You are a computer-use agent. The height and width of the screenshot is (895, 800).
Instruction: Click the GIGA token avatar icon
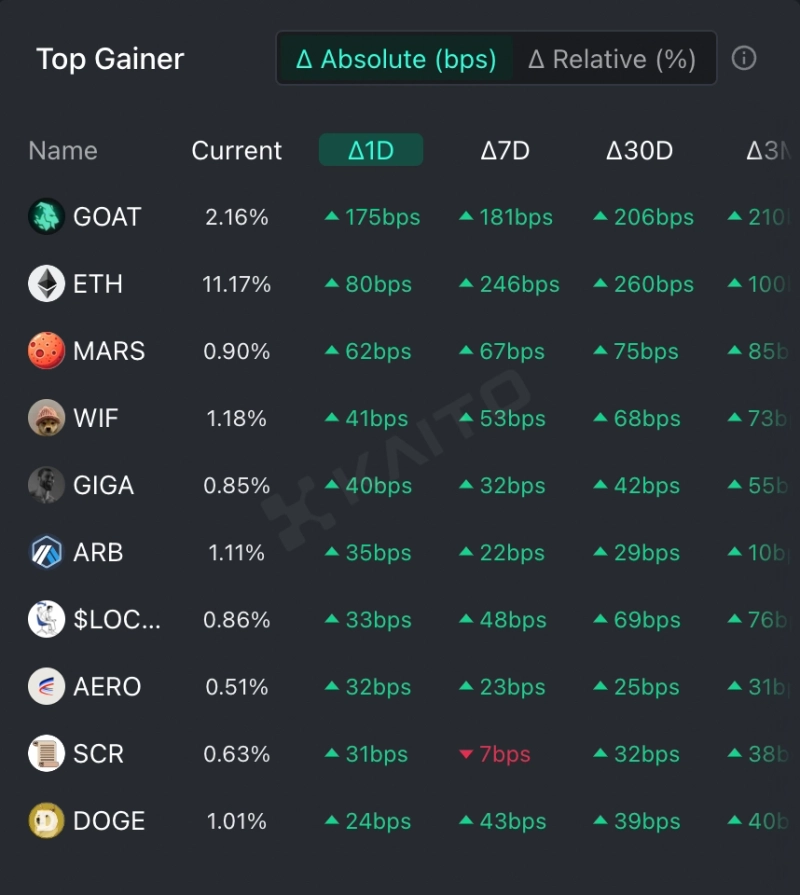click(x=46, y=485)
